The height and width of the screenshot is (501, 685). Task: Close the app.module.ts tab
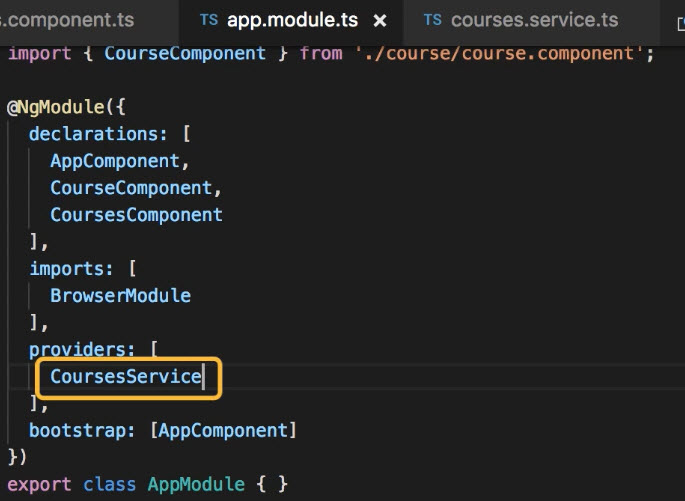click(x=380, y=21)
